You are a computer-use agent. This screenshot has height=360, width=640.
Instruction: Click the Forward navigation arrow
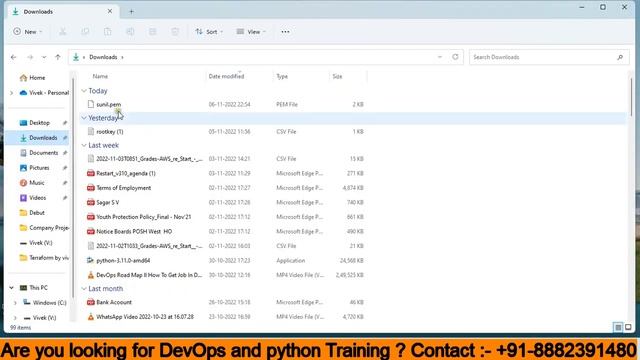tap(30, 57)
